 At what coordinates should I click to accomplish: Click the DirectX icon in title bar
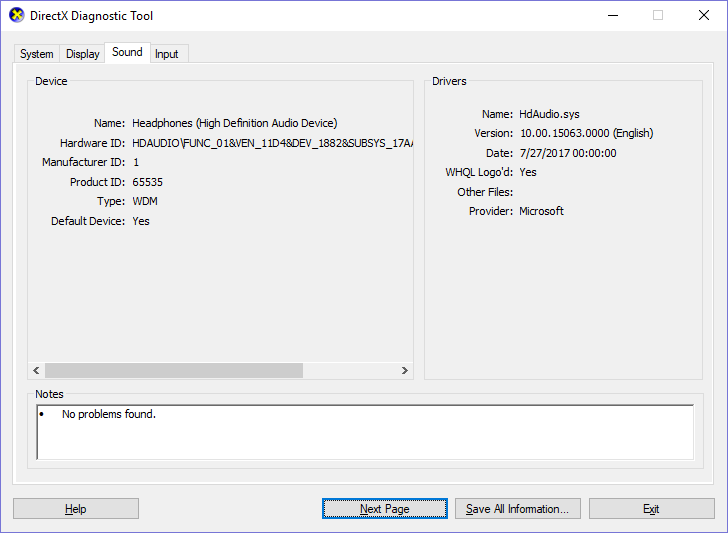(17, 15)
